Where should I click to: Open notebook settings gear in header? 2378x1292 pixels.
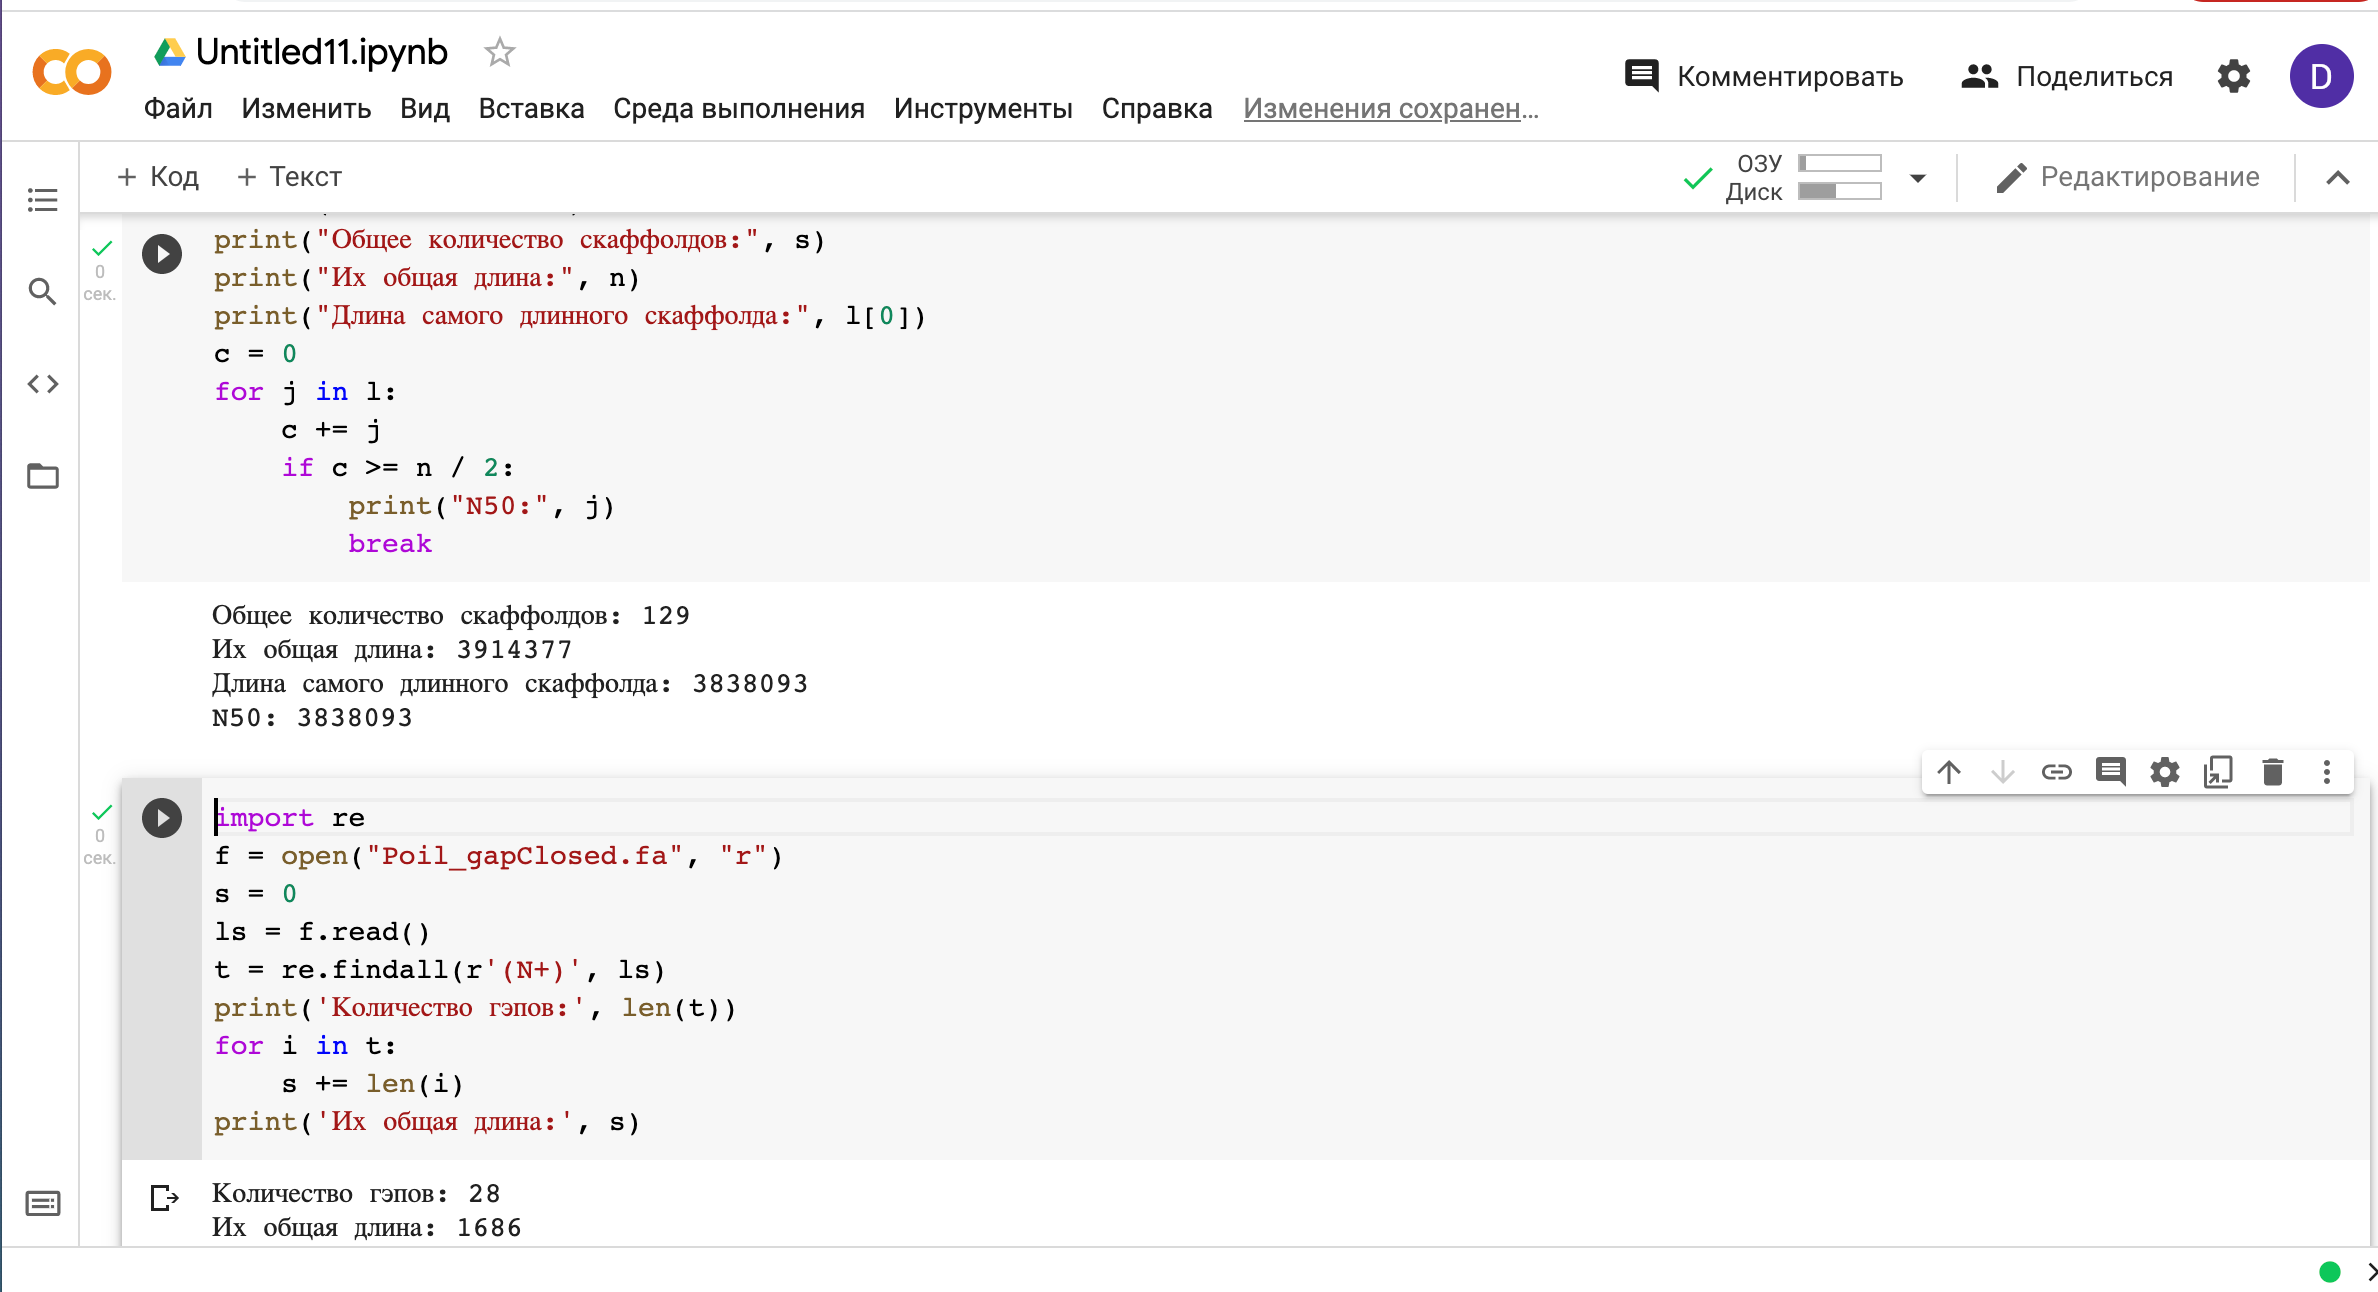coord(2234,76)
